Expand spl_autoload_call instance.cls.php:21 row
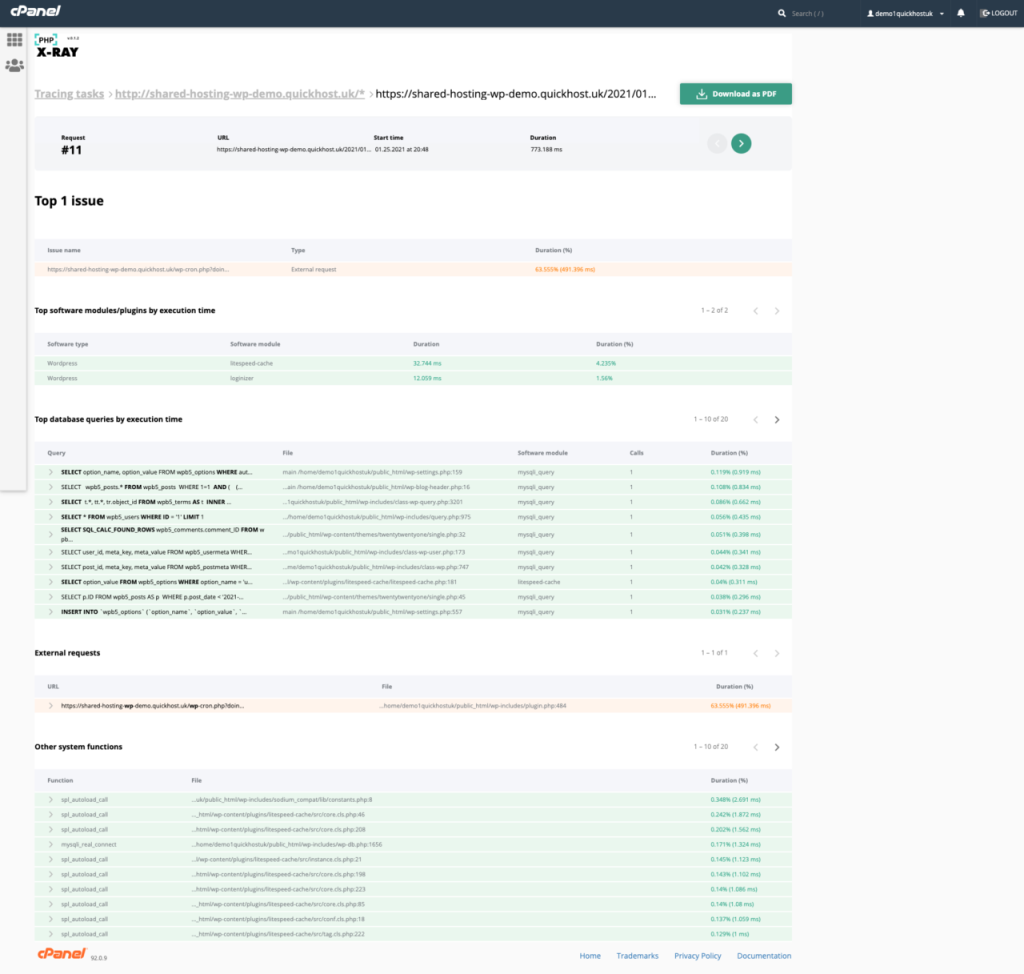The height and width of the screenshot is (974, 1024). 51,860
